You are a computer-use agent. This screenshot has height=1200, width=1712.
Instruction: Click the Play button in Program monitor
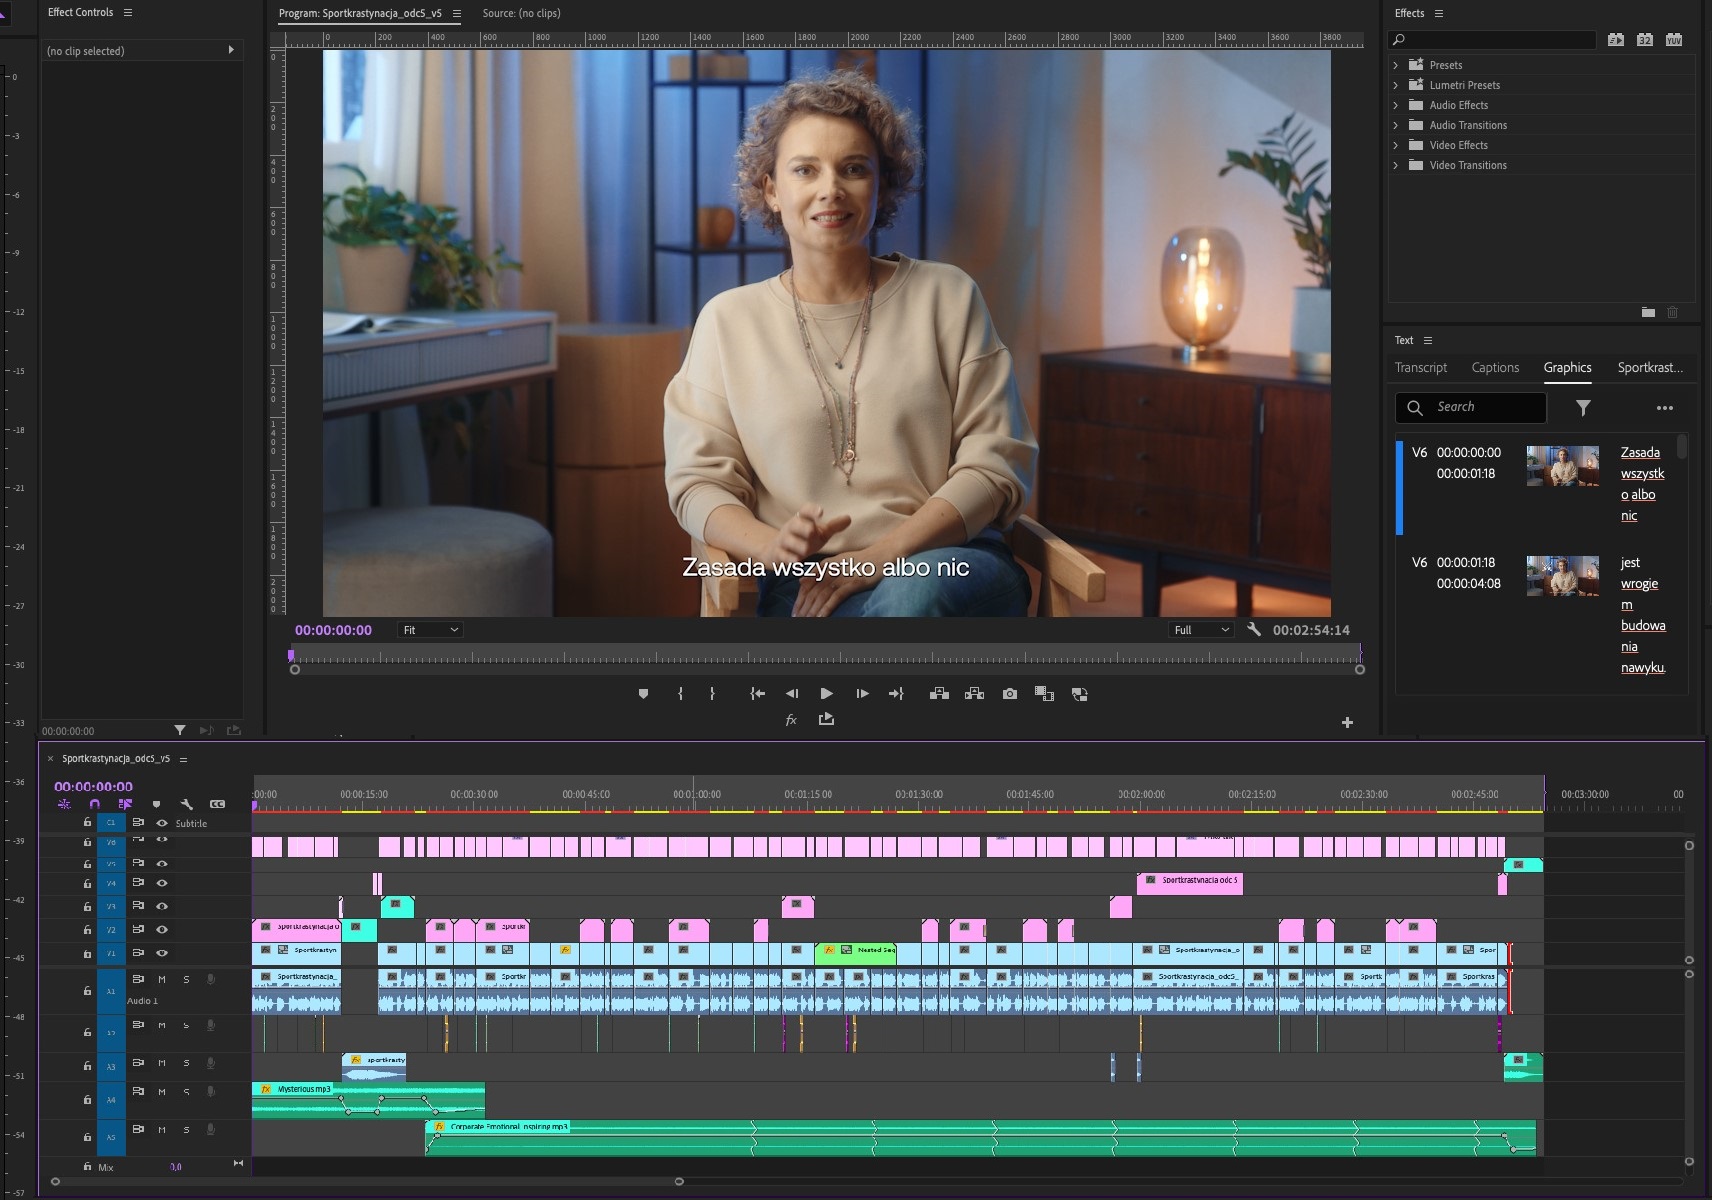[x=826, y=693]
